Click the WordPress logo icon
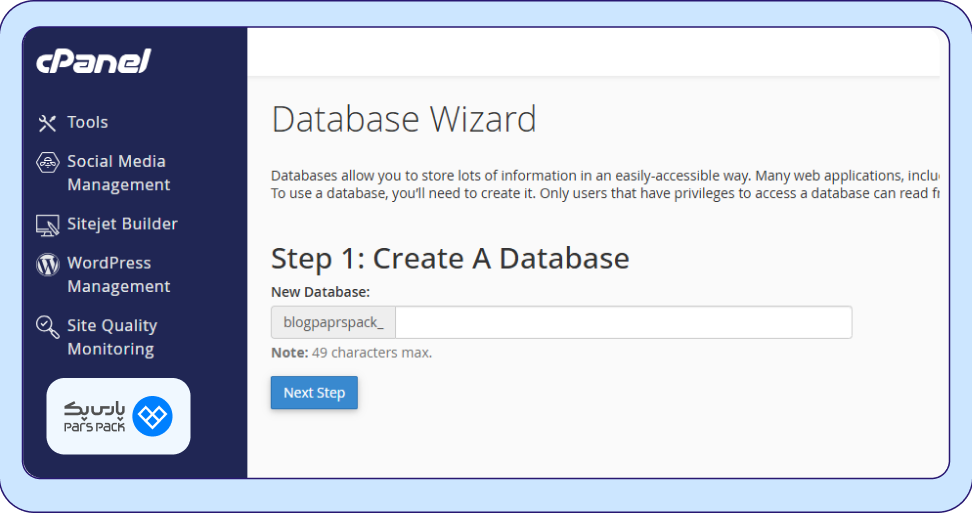 (x=48, y=265)
